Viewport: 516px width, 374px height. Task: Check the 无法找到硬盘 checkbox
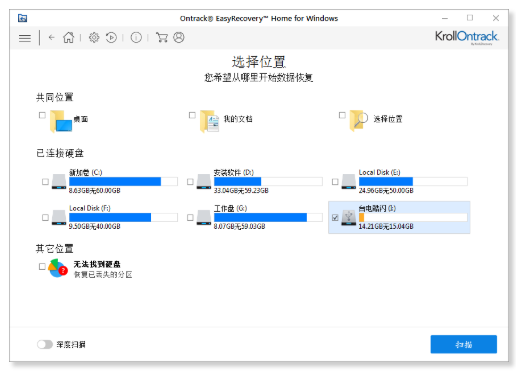(x=42, y=266)
